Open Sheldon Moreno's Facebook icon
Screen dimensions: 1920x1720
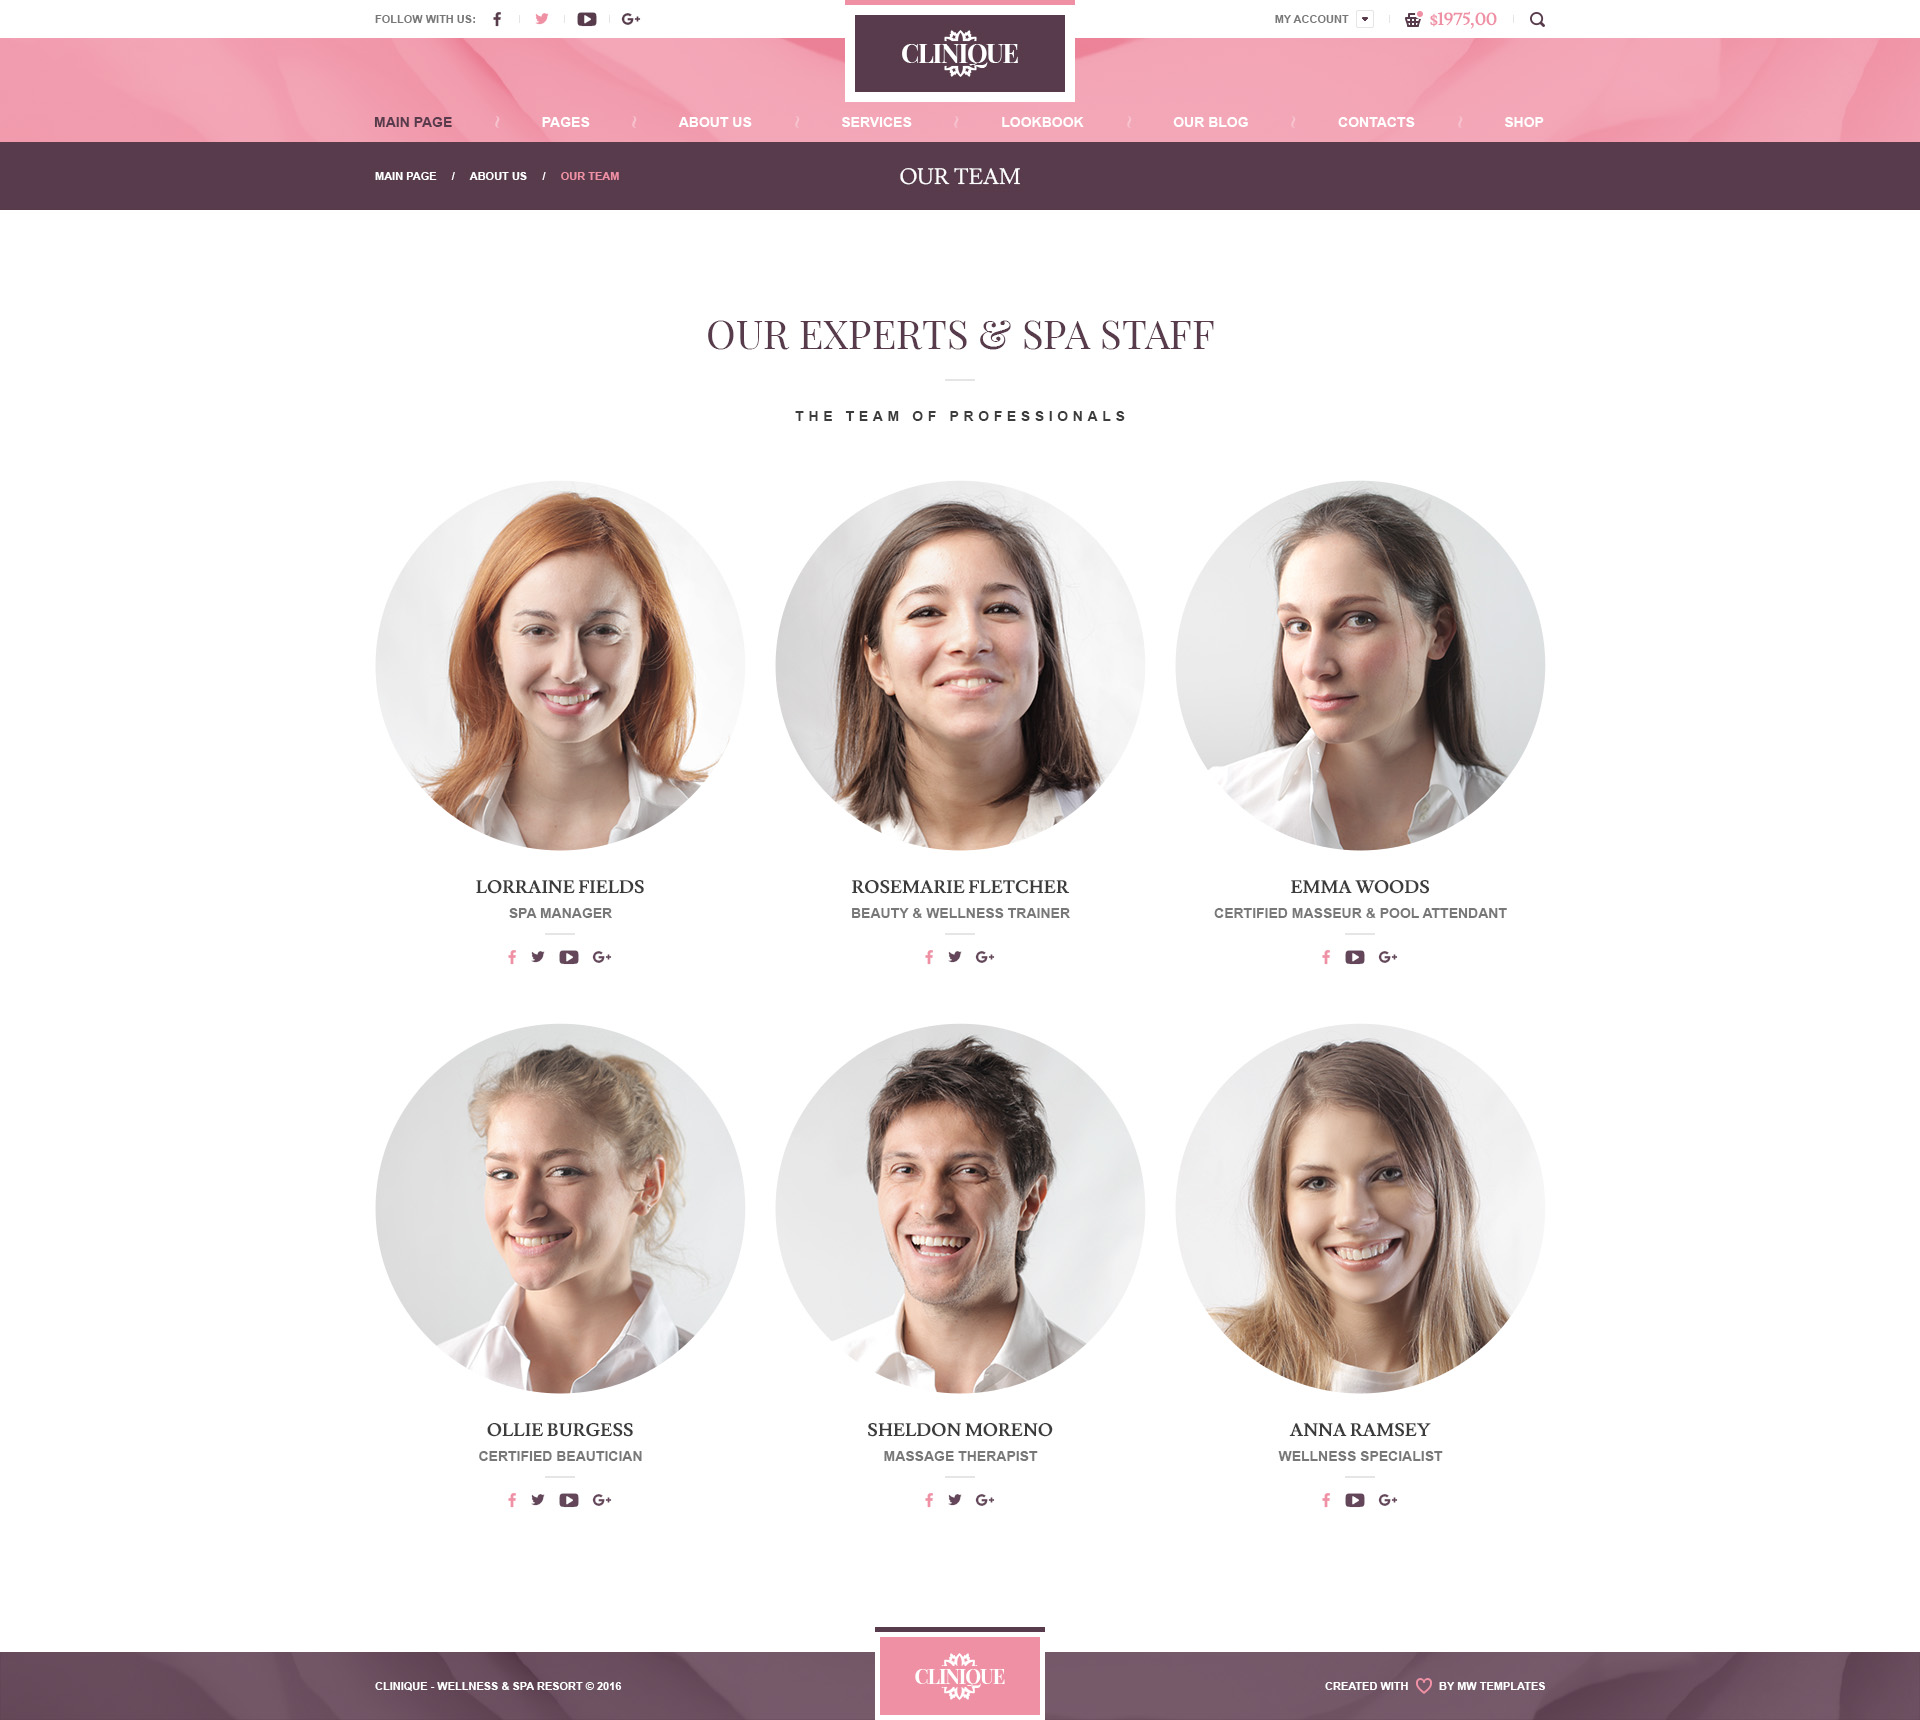point(929,1500)
